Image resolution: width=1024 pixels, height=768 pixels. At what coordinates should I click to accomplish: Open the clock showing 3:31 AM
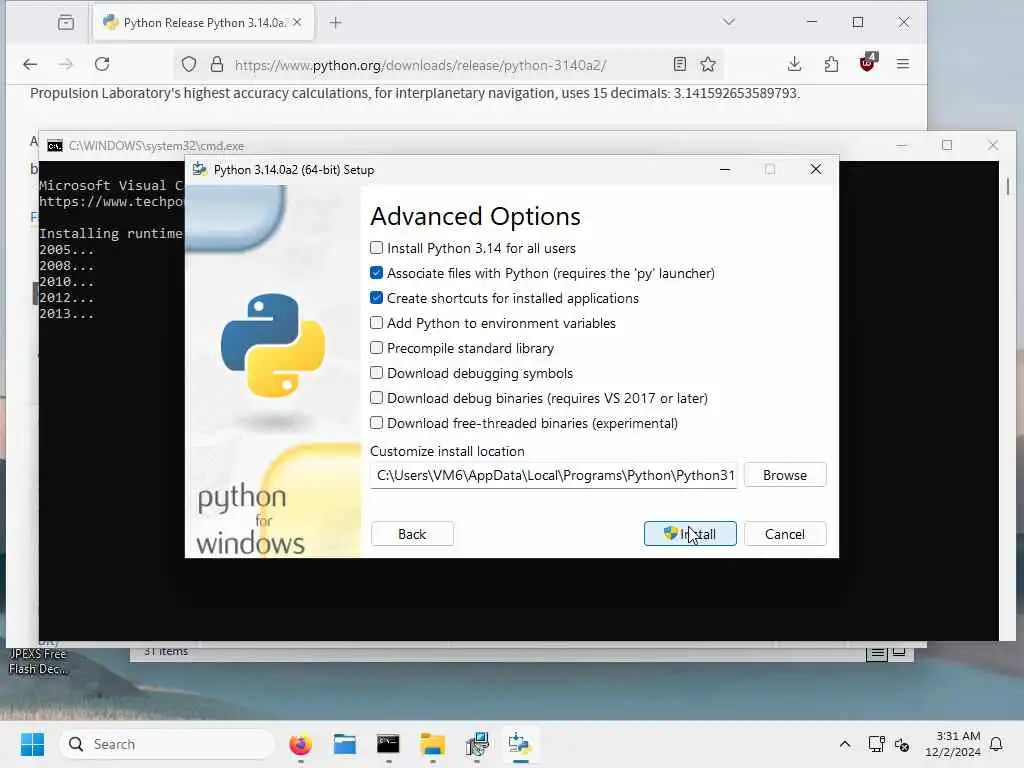[952, 744]
